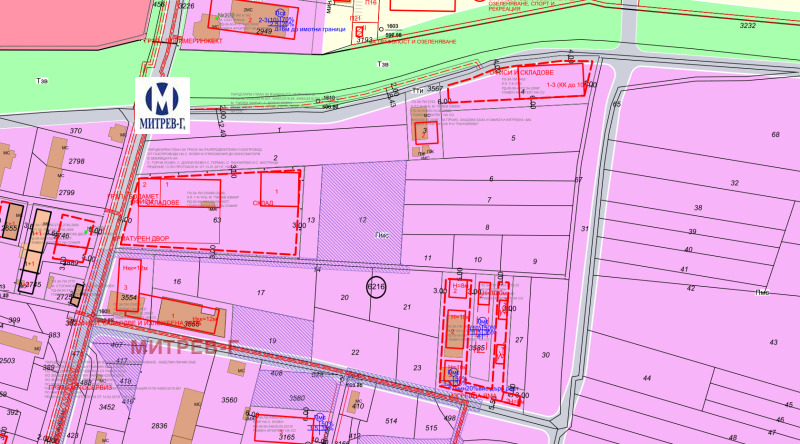Screen dimensions: 800x444
Task: Click the parcel numbered 68
Action: 775,134
